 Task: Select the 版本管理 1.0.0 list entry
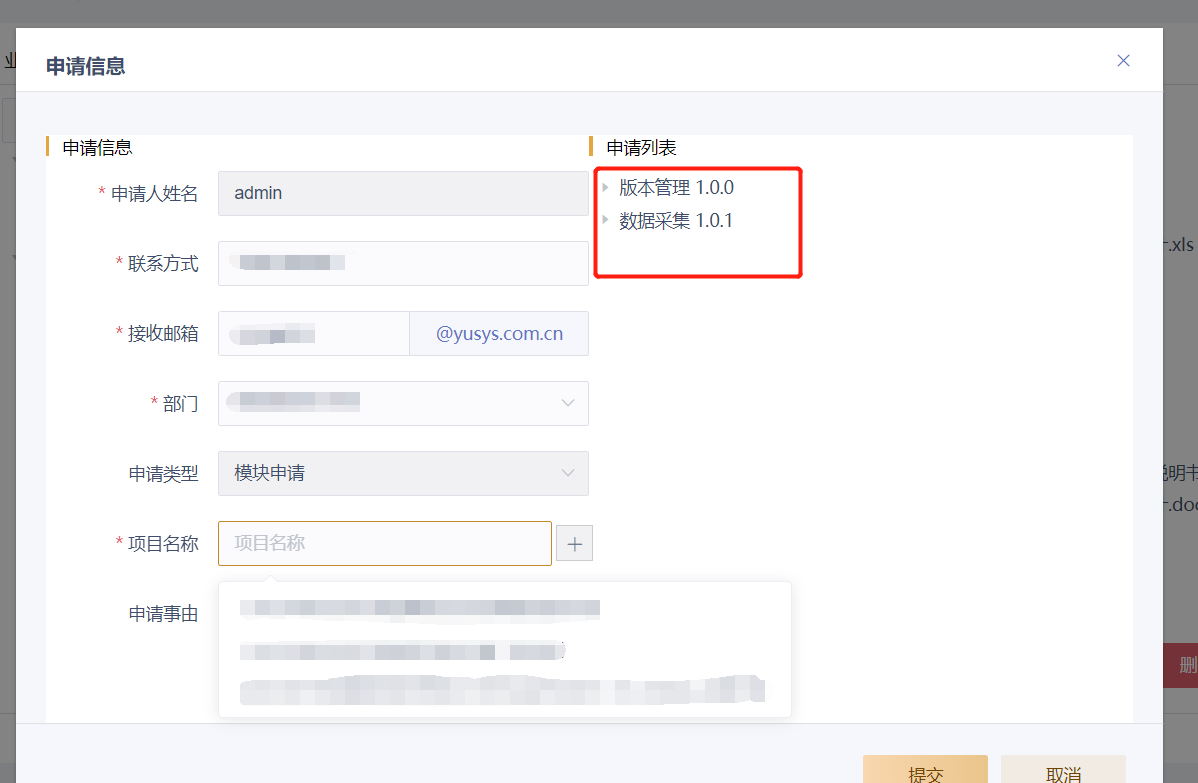point(676,188)
